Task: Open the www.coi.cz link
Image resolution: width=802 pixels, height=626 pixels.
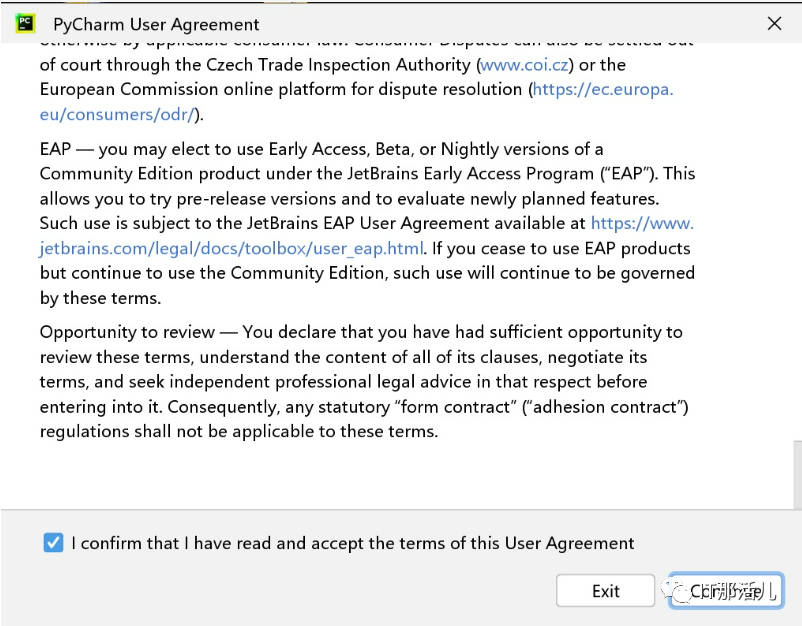Action: 523,64
